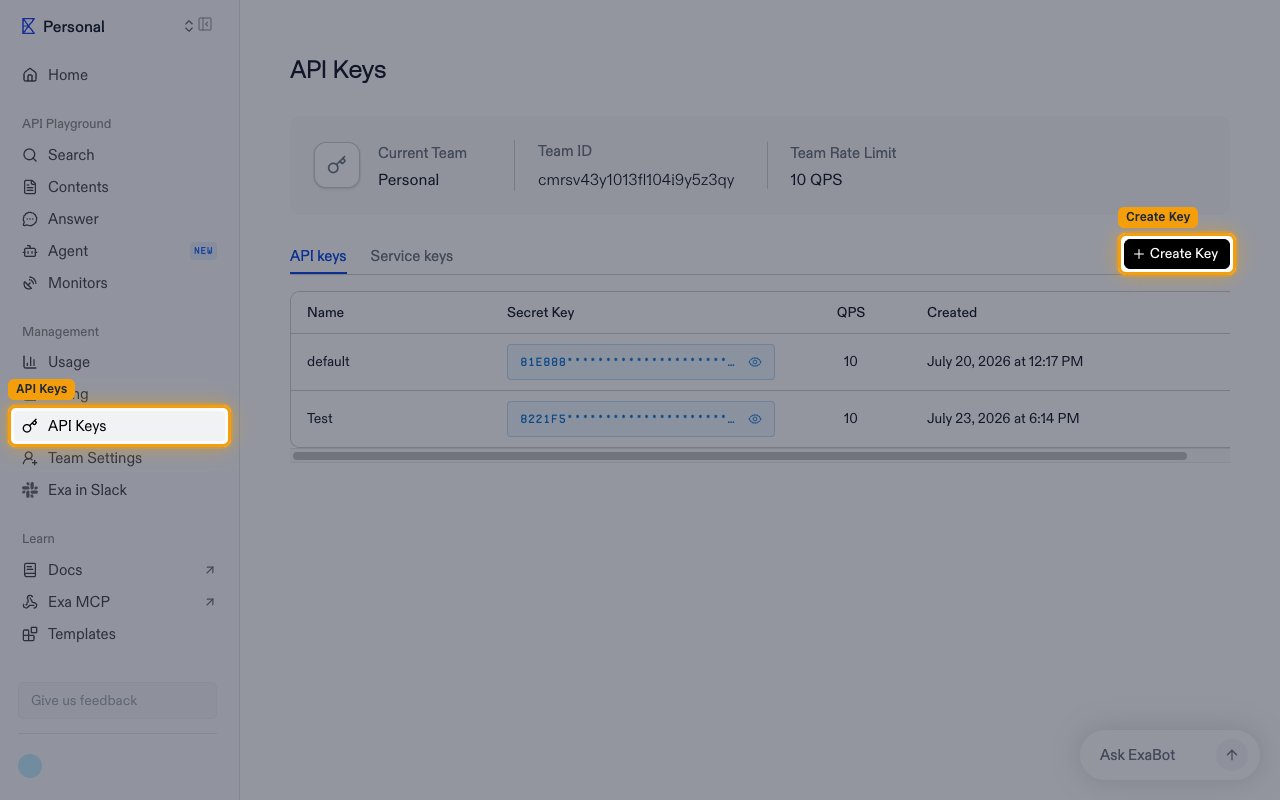Open the Personal team switcher chevrons

tap(189, 26)
